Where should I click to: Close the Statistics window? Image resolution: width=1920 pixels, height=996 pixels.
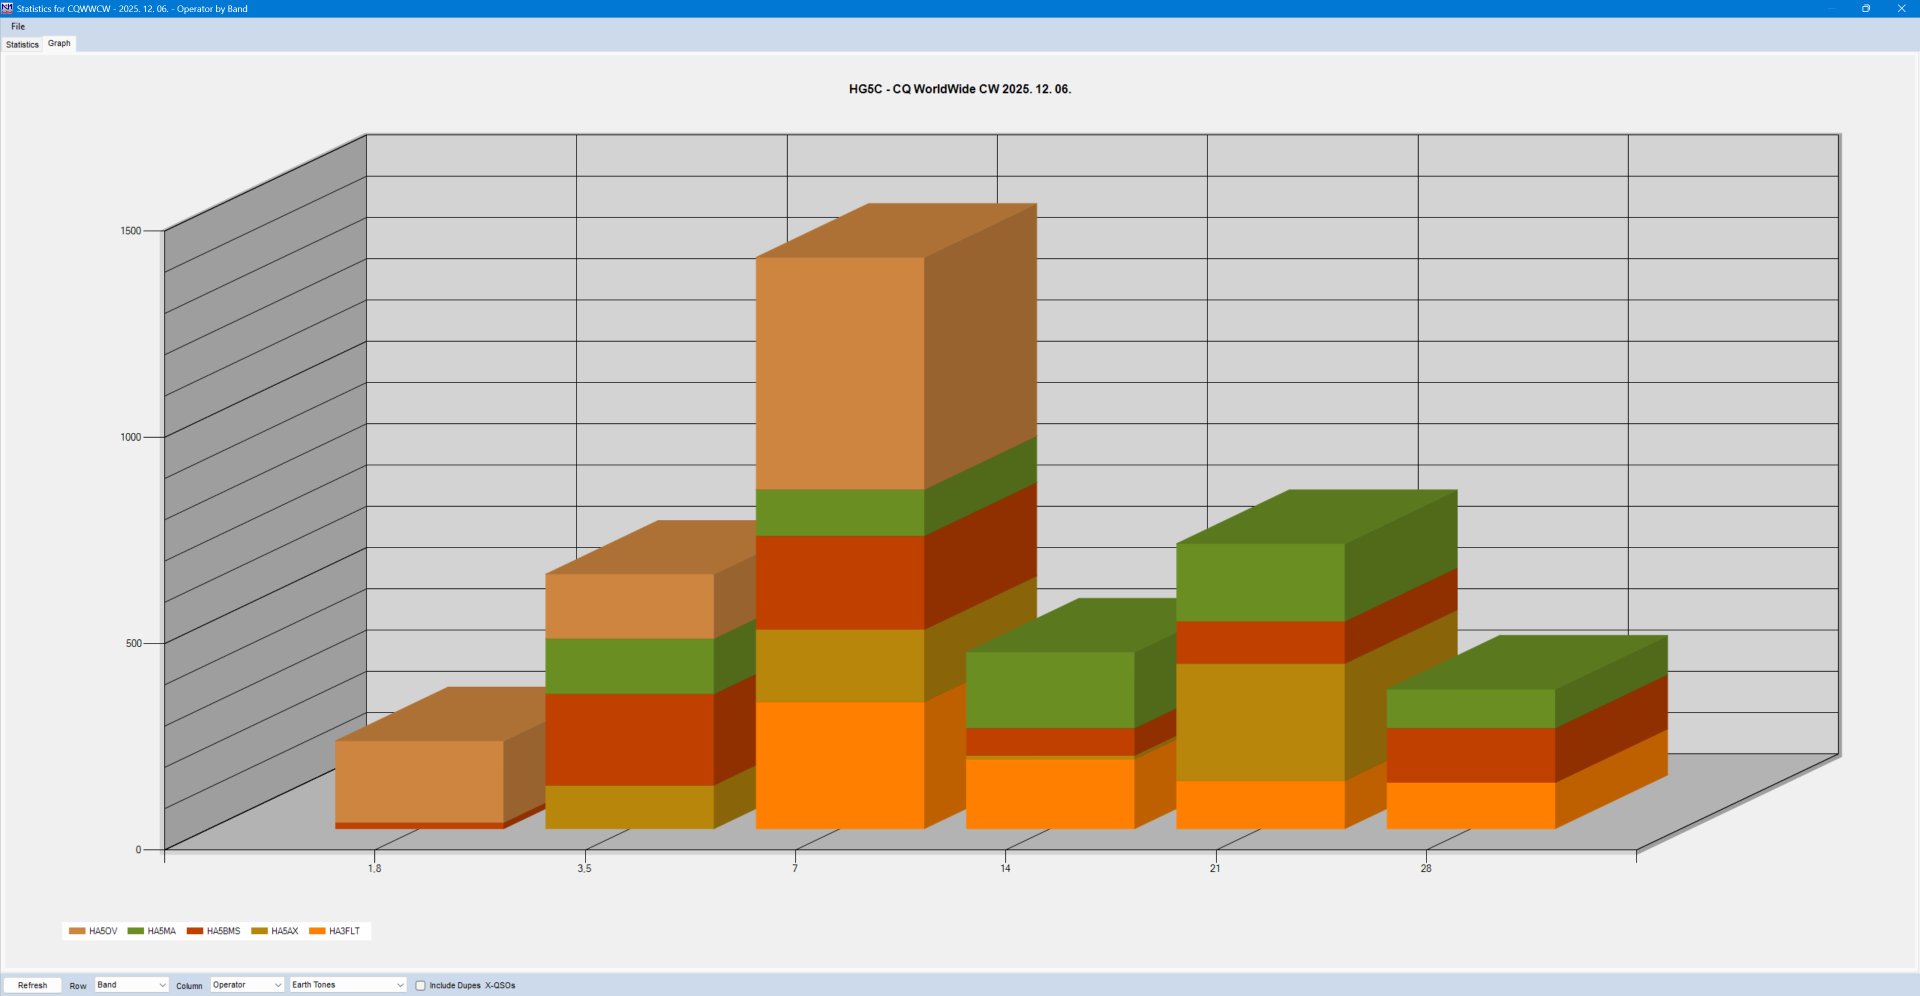1901,8
